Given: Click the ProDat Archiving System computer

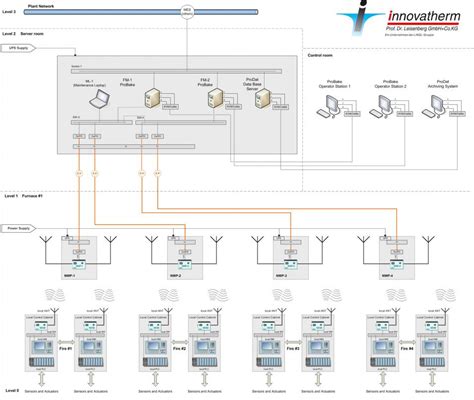Looking at the screenshot, I should (433, 106).
